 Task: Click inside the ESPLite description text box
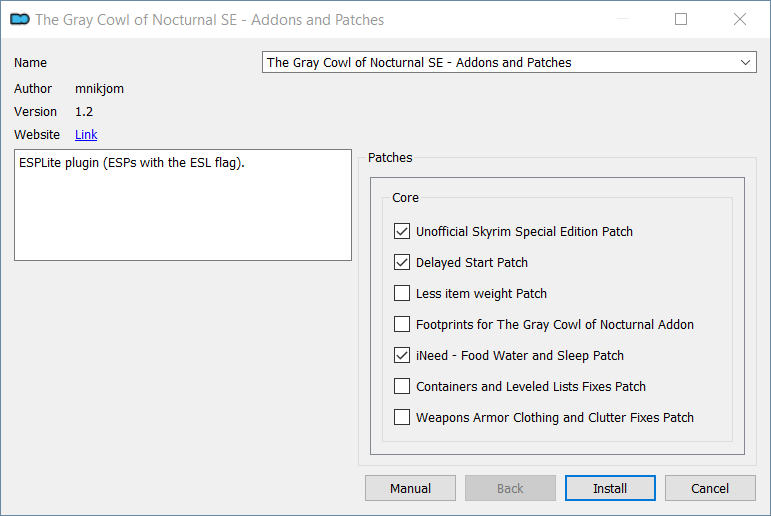183,205
